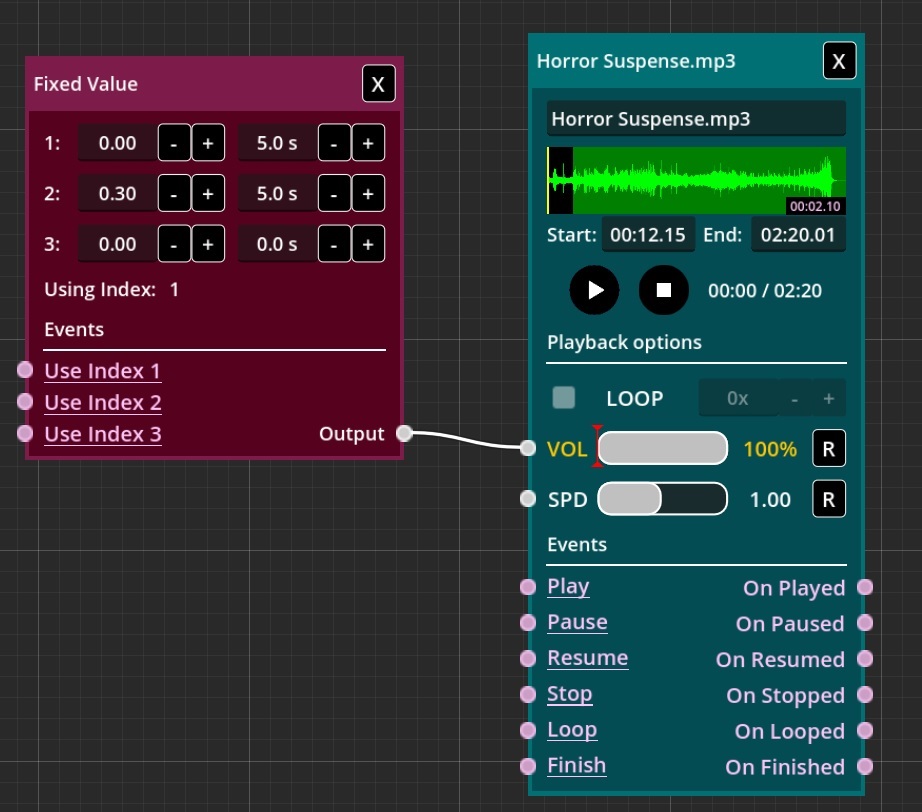The image size is (922, 812).
Task: Decrease row 1 duration with minus button
Action: coord(334,143)
